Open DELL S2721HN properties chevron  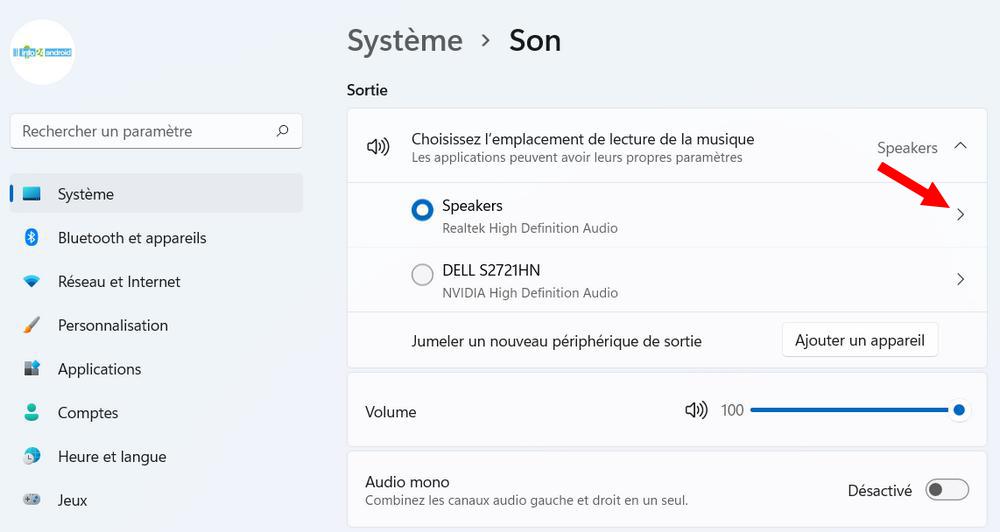960,279
